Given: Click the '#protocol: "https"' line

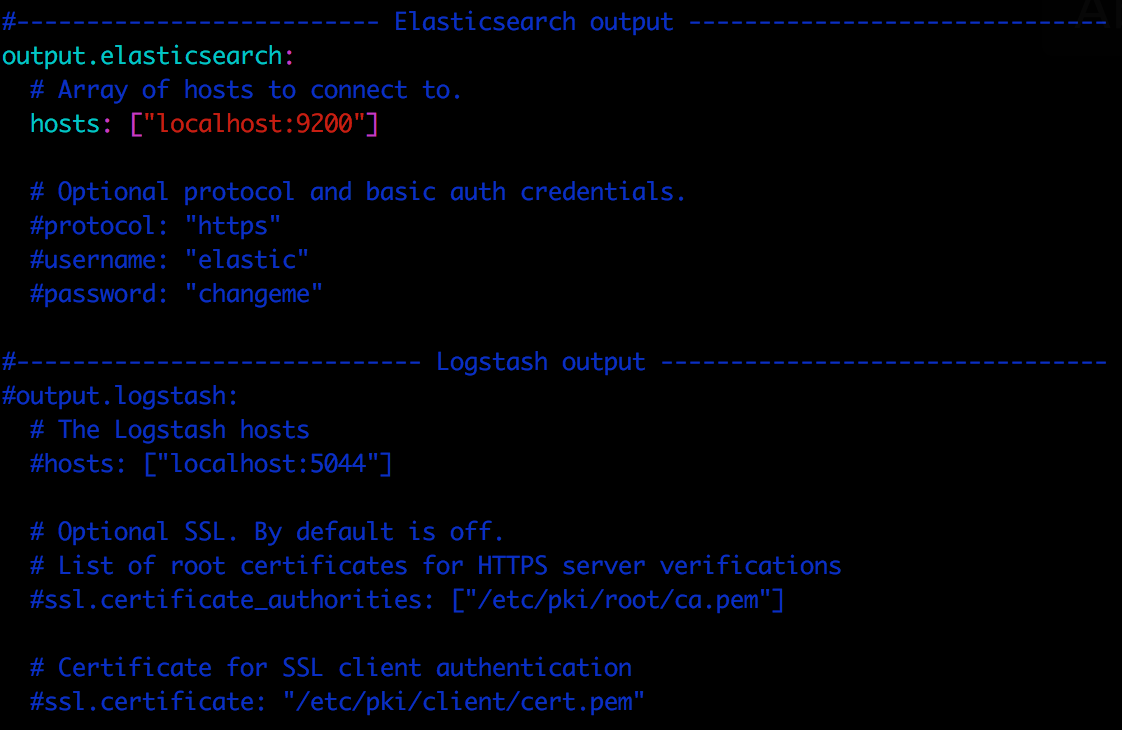Looking at the screenshot, I should coord(155,226).
